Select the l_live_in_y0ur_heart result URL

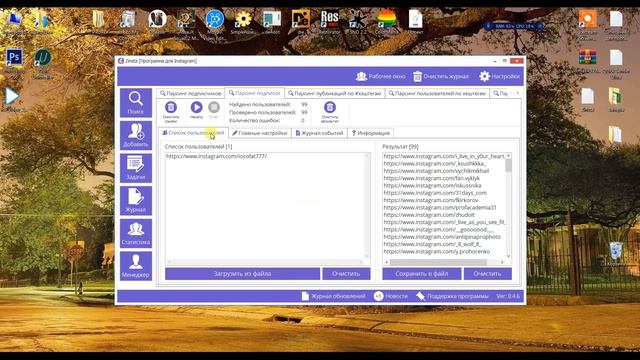tap(444, 156)
